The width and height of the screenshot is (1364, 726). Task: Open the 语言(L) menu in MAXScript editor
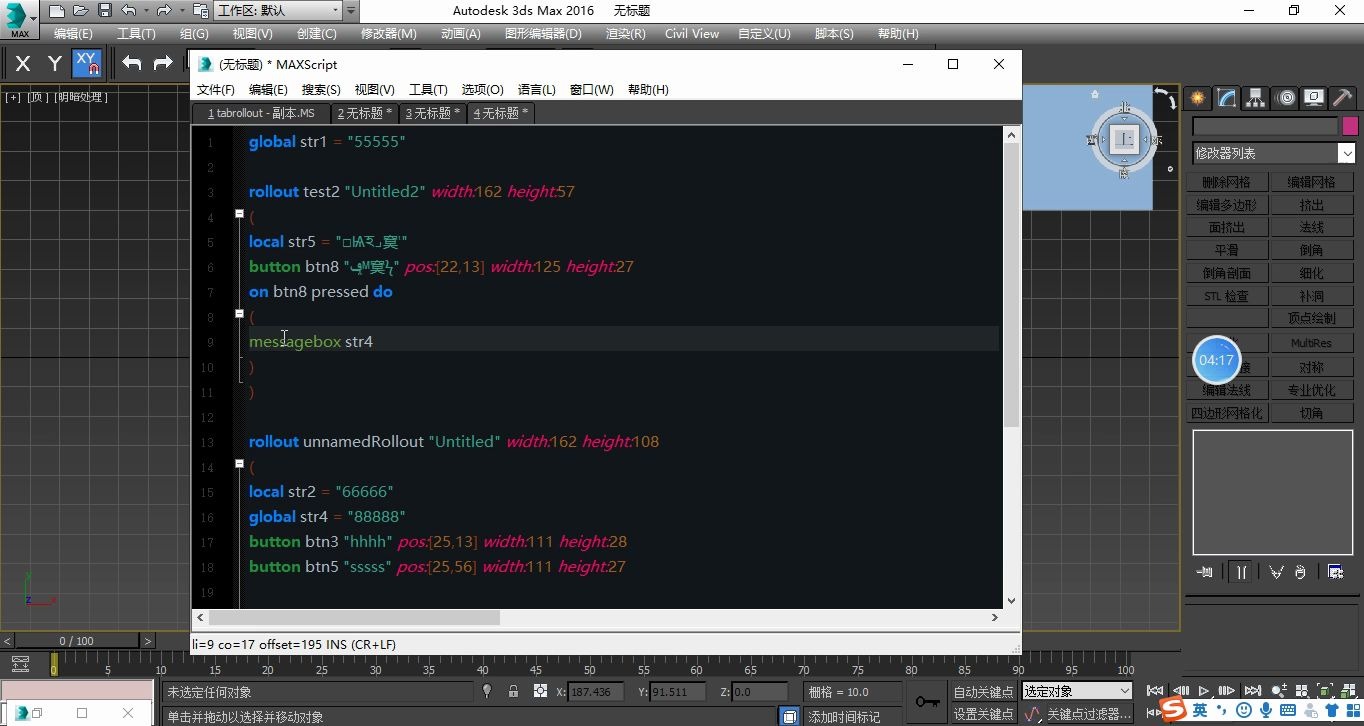point(536,90)
